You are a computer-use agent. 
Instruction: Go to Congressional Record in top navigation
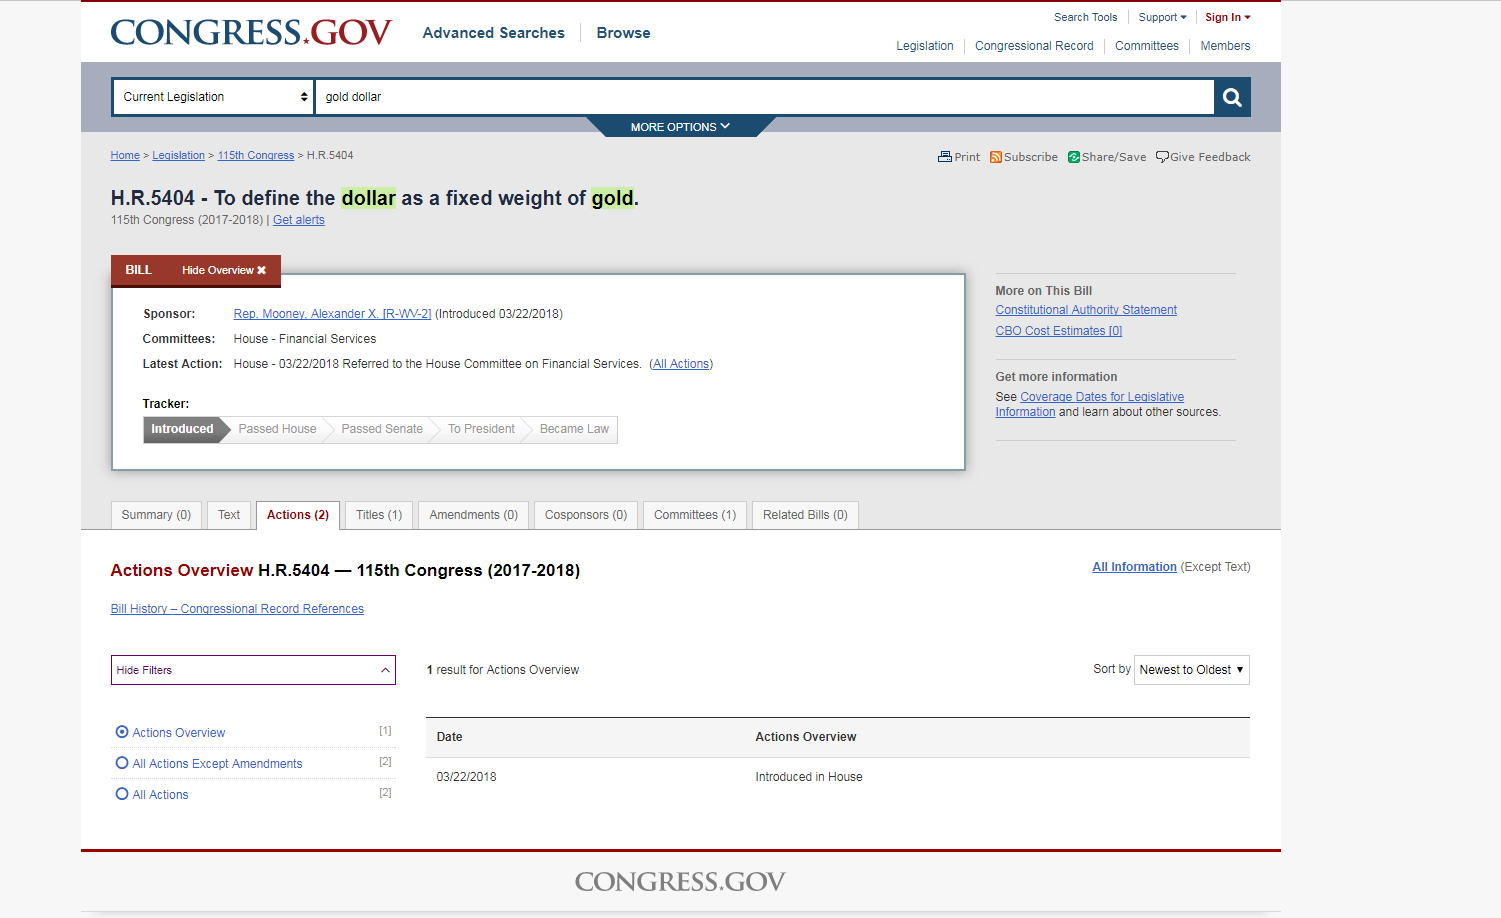[1034, 46]
